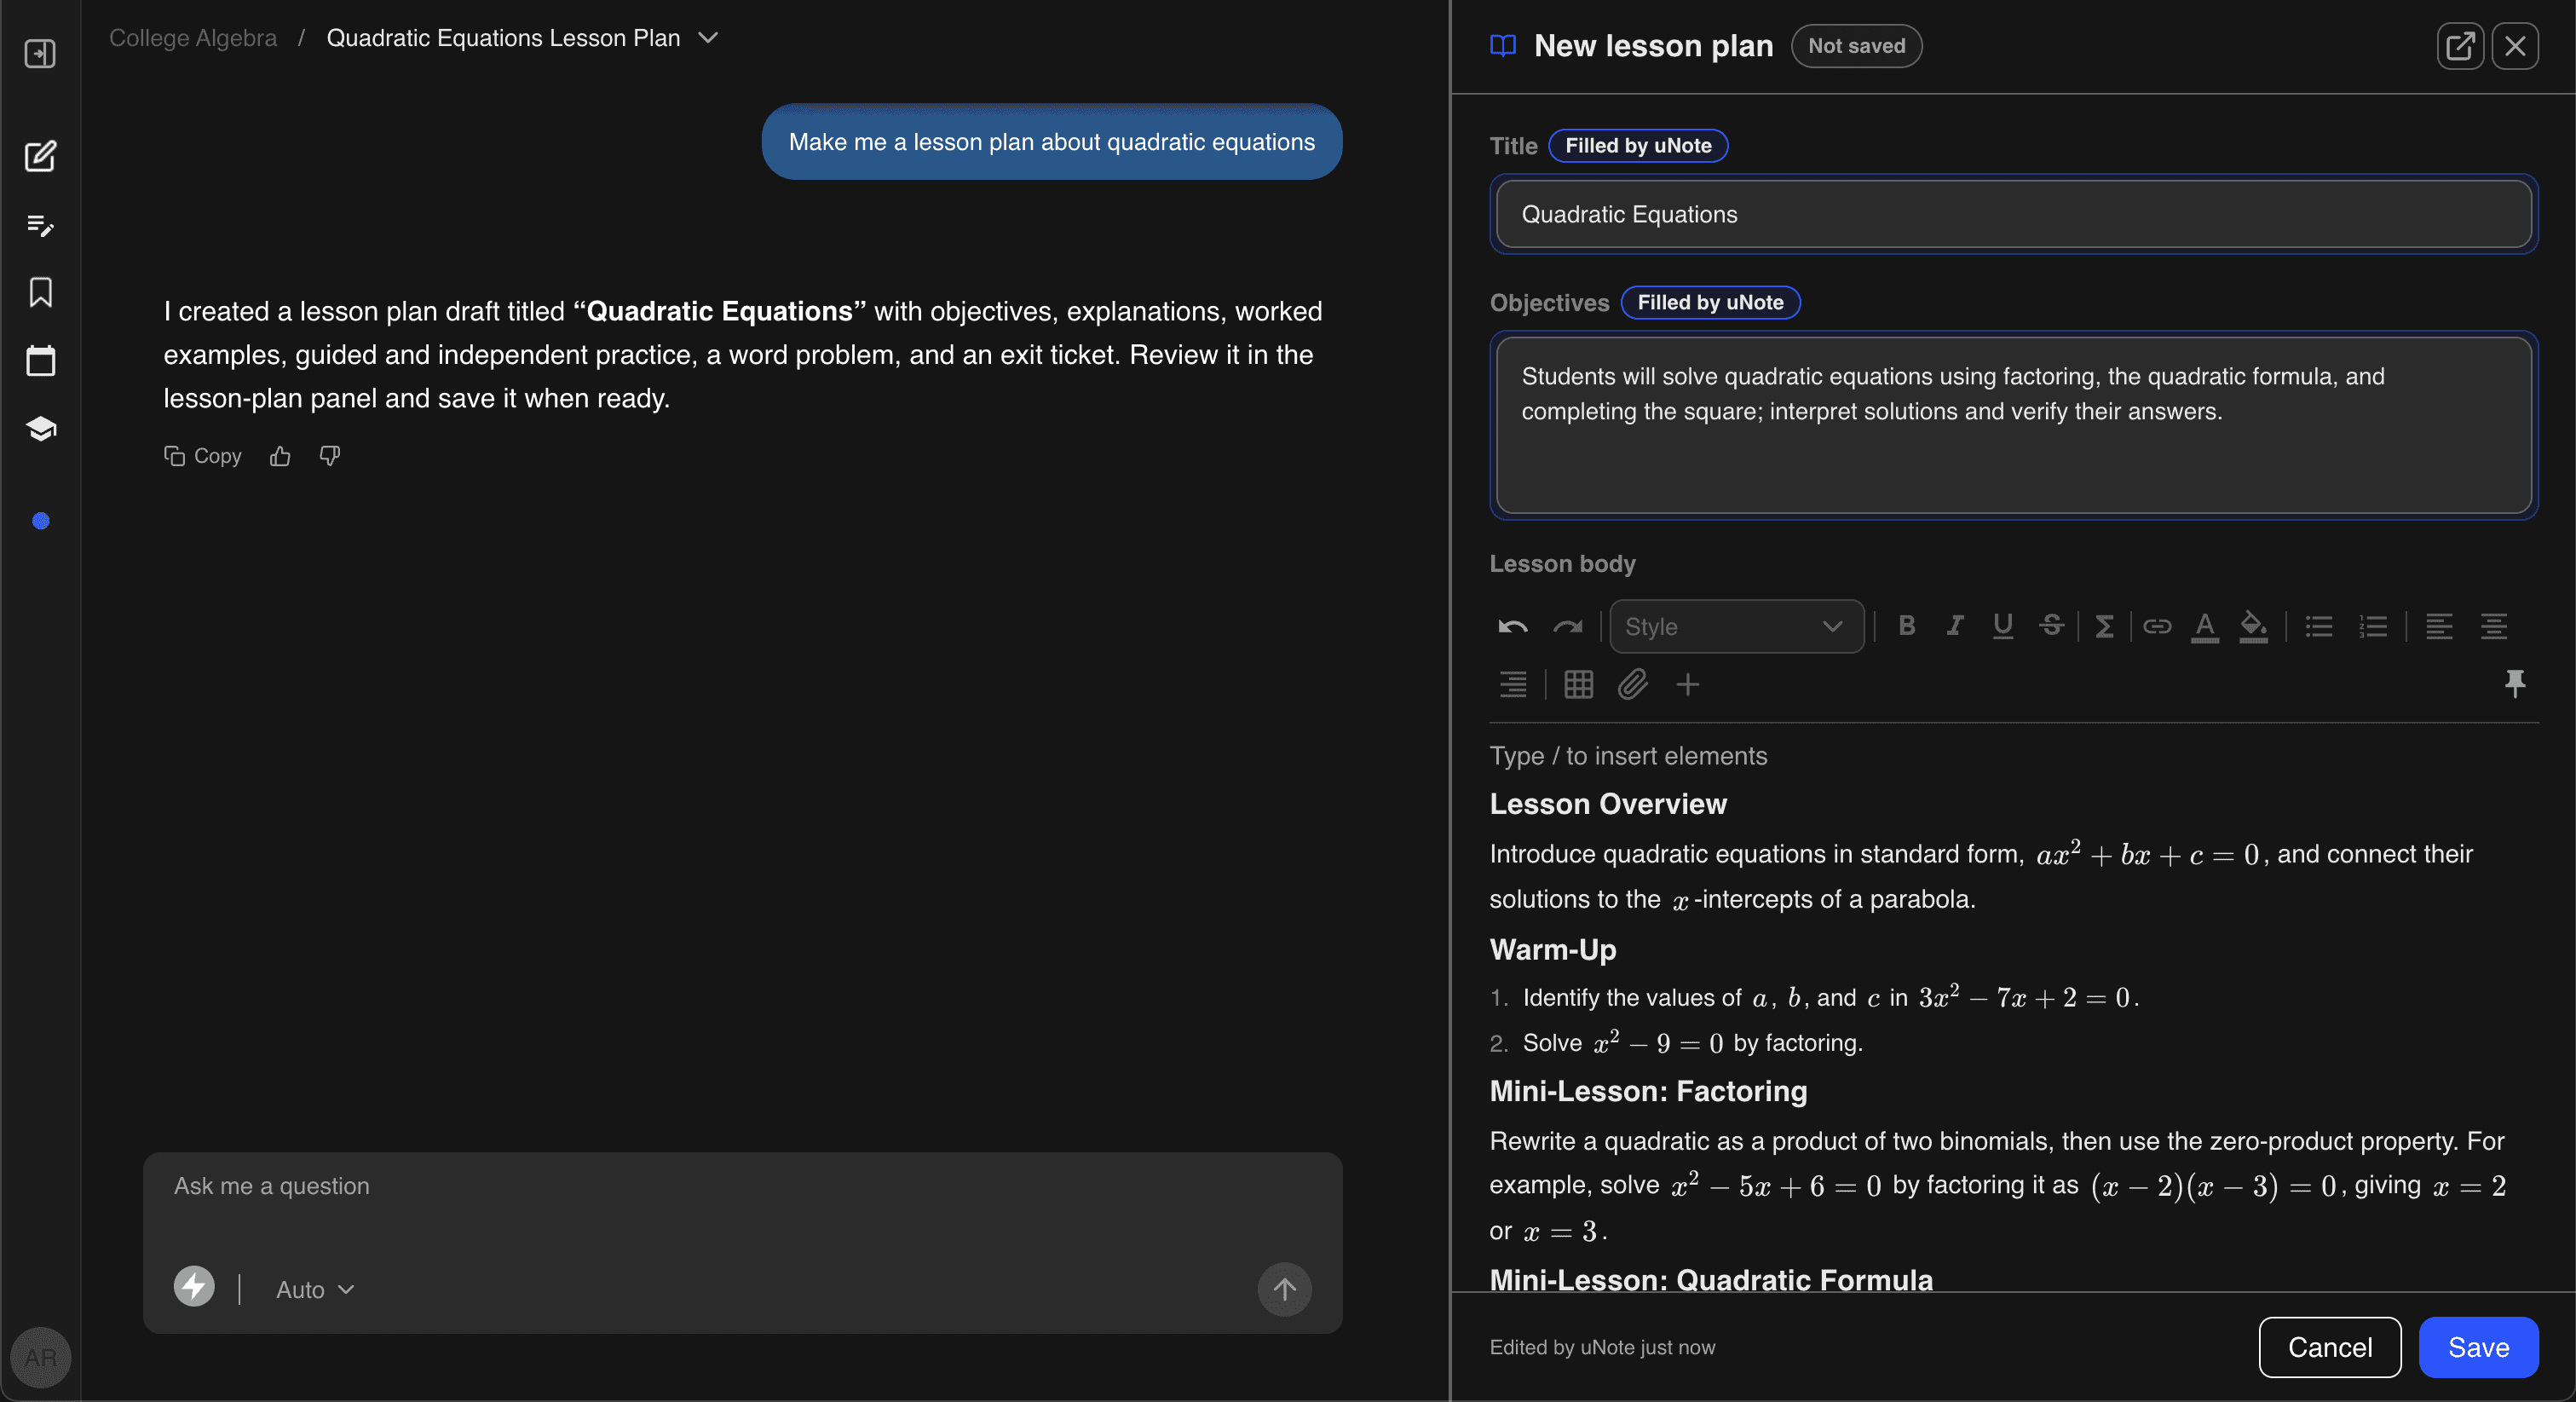Screen dimensions: 2576x1402
Task: Toggle strikethrough formatting
Action: click(2051, 626)
